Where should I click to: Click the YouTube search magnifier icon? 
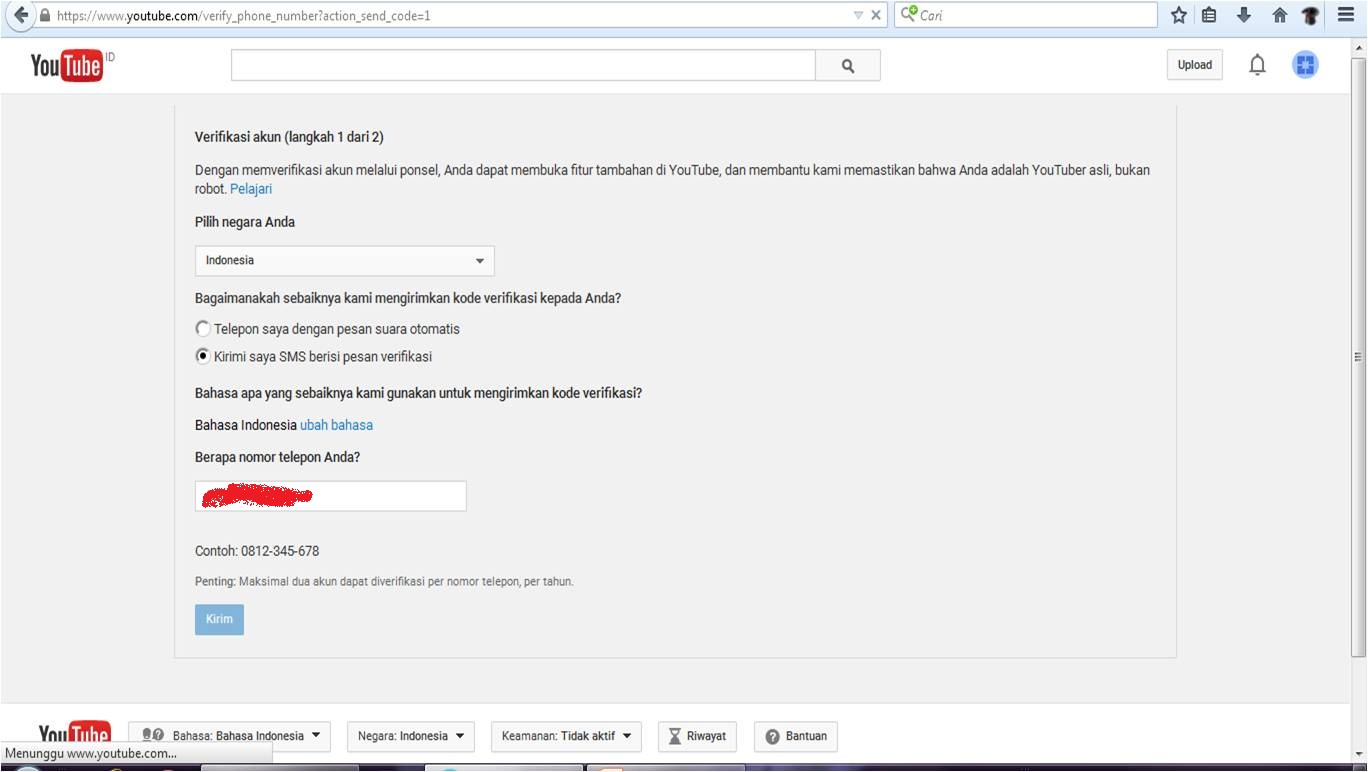847,64
